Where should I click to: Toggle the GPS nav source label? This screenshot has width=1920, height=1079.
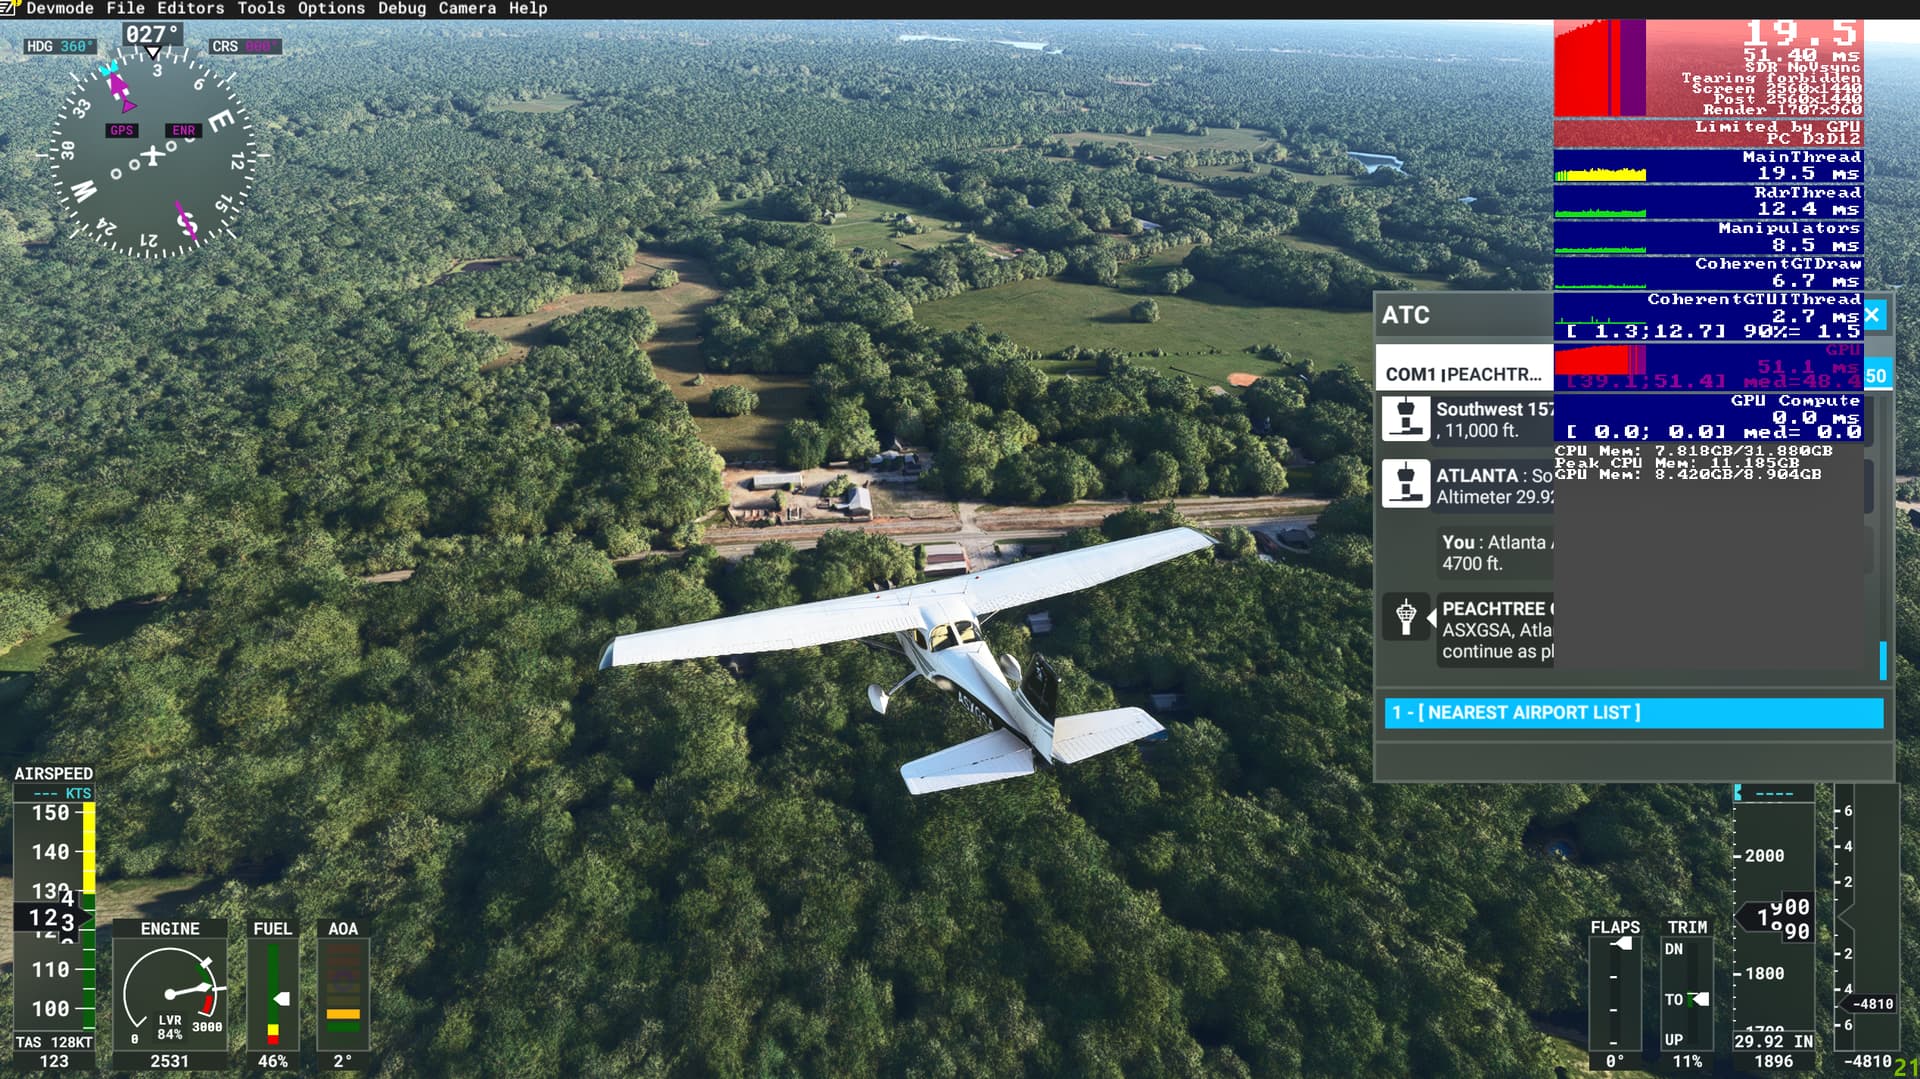coord(121,130)
